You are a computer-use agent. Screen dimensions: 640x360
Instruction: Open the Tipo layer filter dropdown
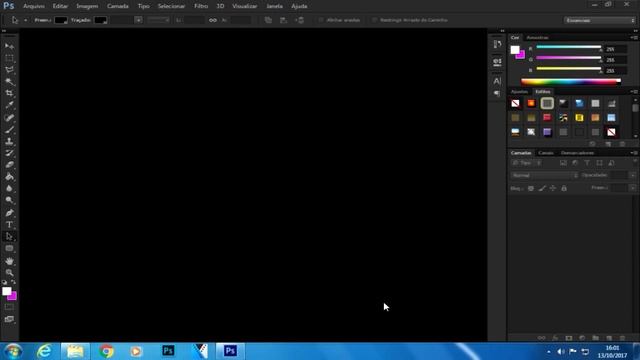click(527, 163)
